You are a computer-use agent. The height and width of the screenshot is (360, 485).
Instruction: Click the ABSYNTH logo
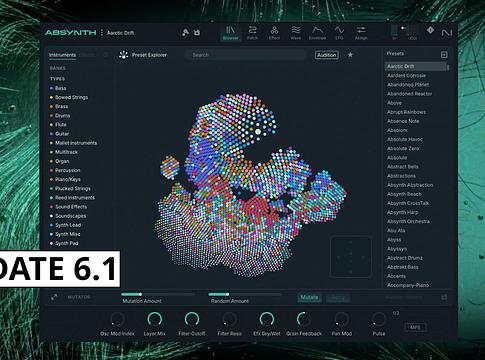coord(70,32)
